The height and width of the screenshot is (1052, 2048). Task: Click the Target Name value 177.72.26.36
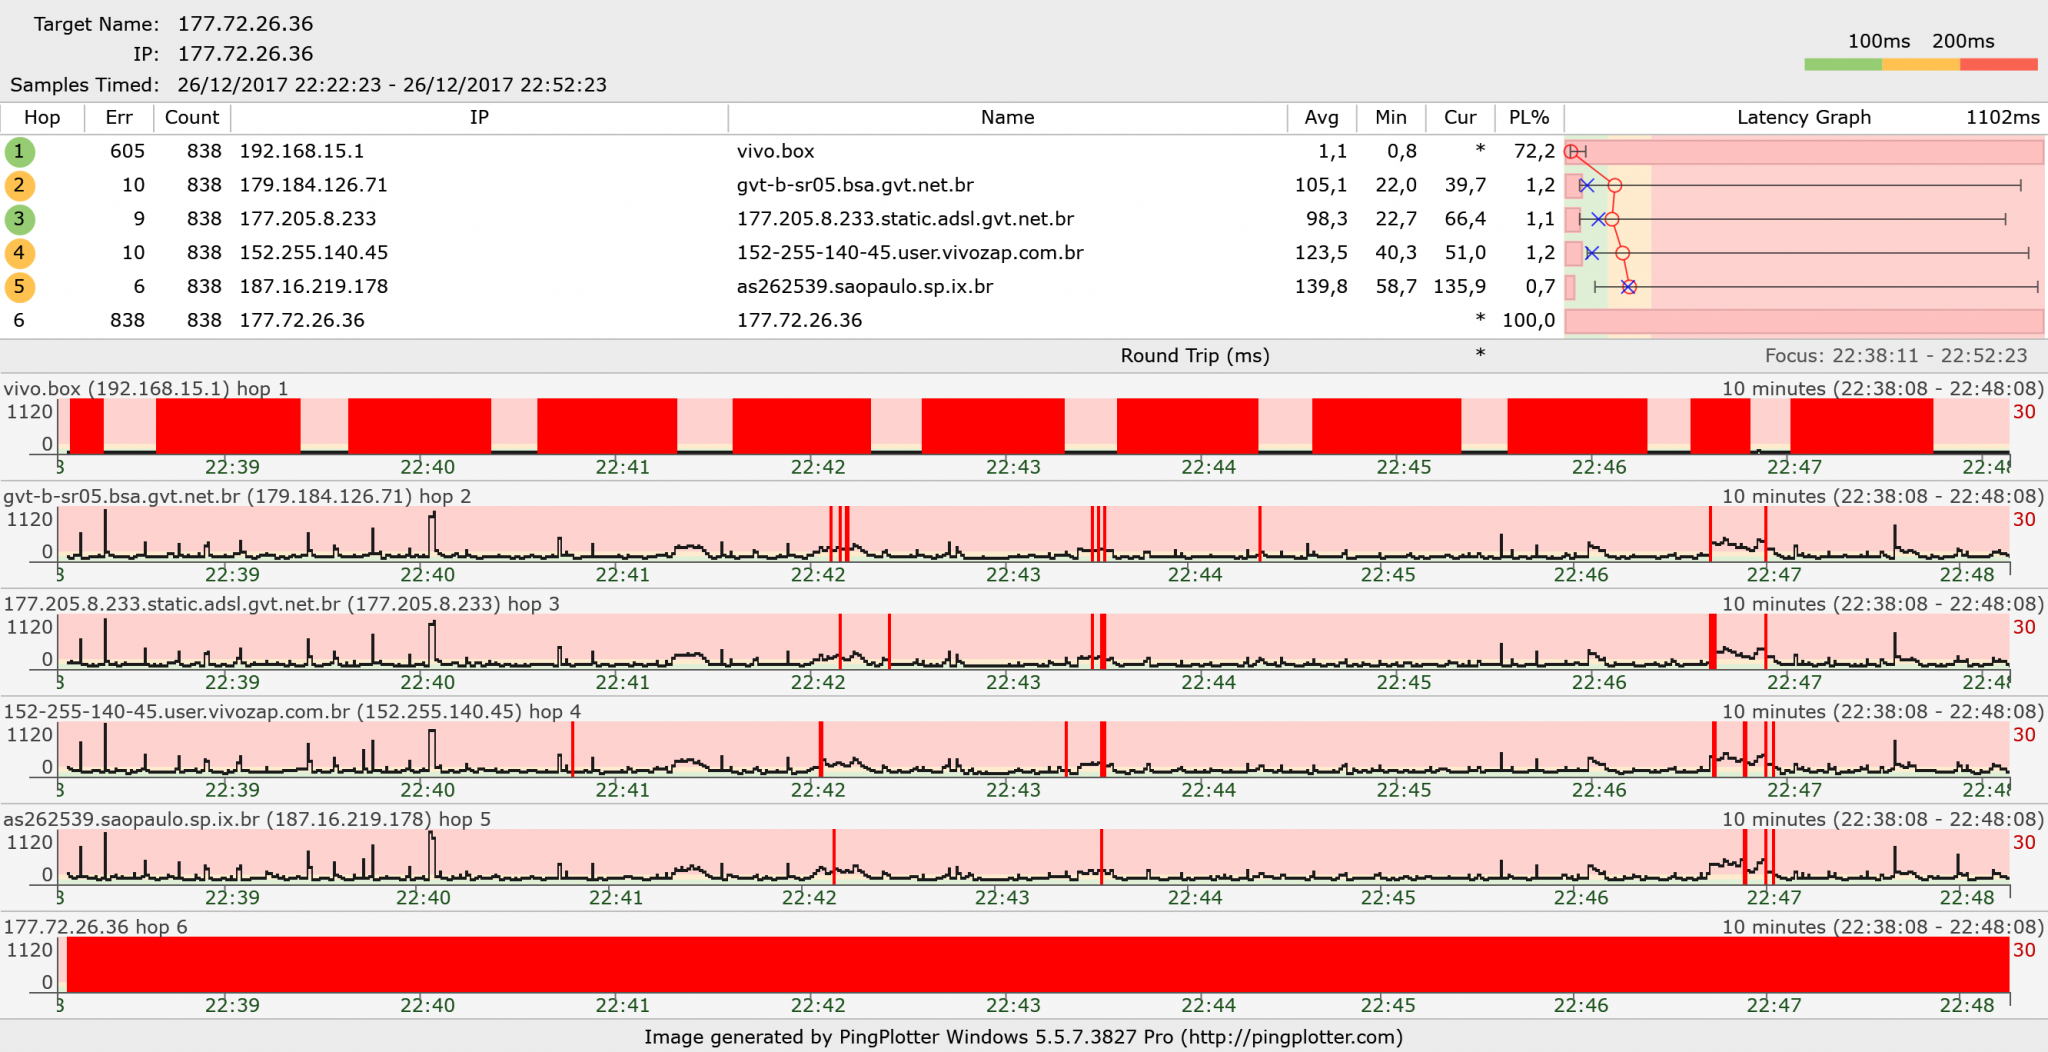[x=245, y=24]
